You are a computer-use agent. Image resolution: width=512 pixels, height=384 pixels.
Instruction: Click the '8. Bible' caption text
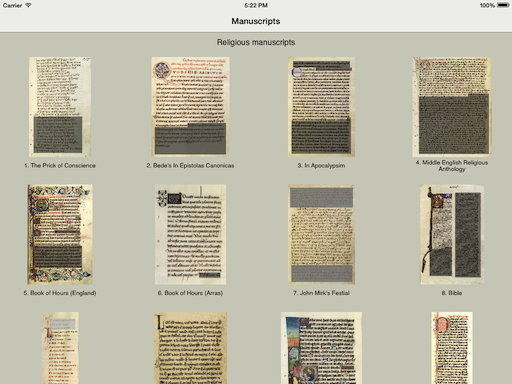click(452, 293)
